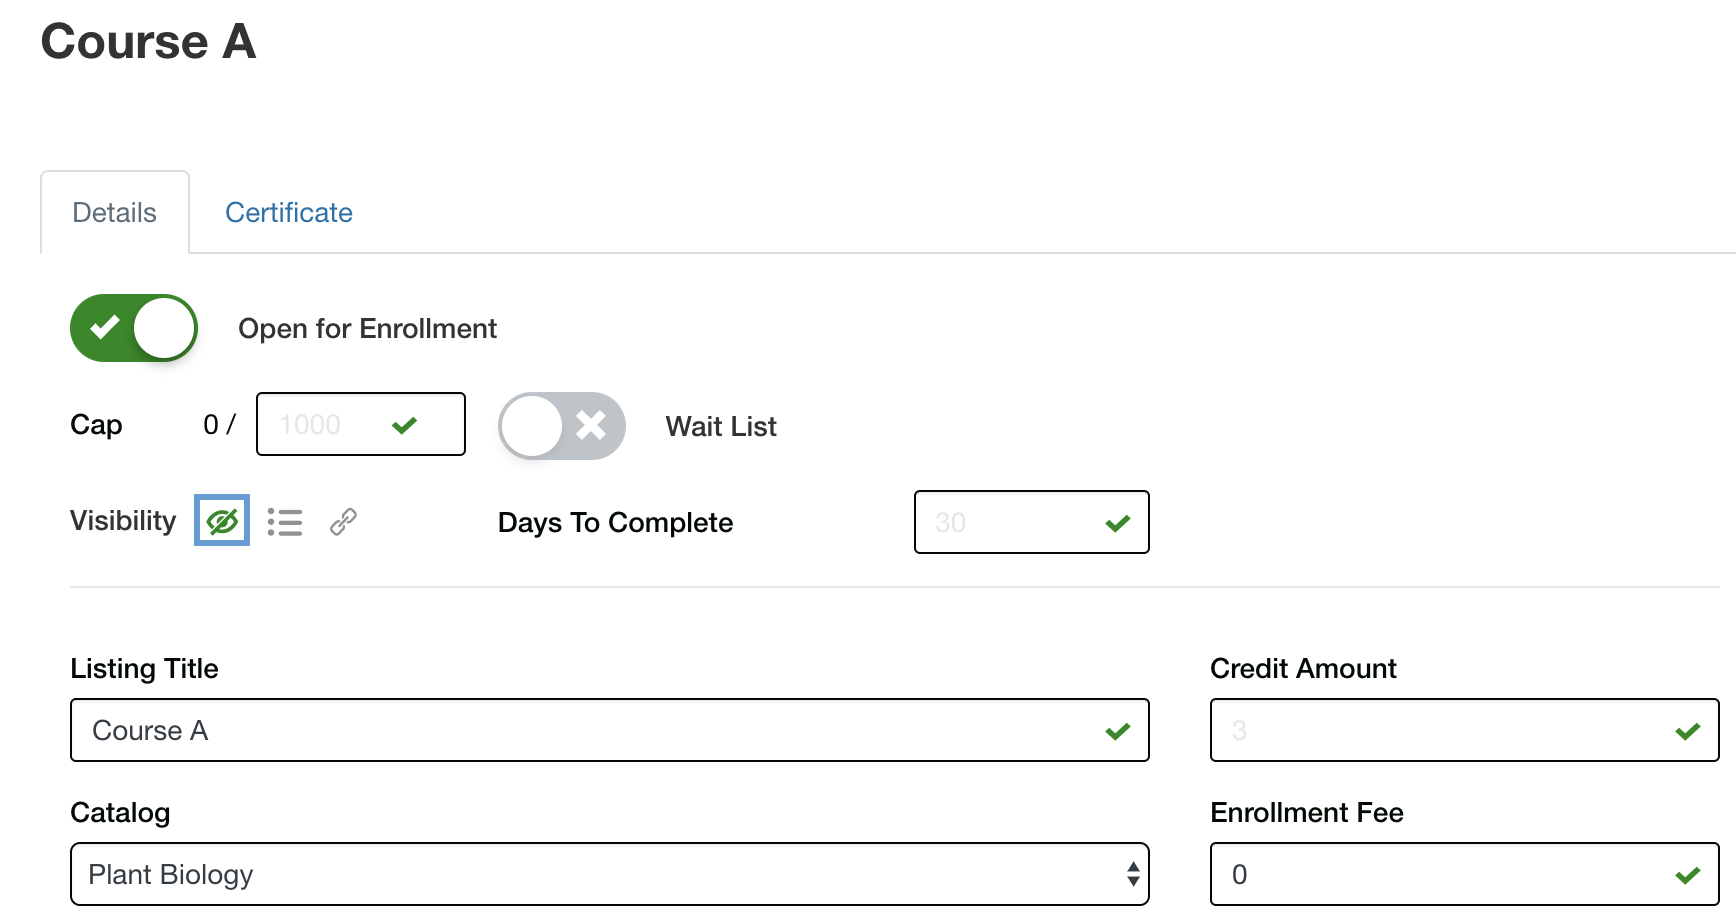
Task: Click the Open for Enrollment label
Action: pos(367,329)
